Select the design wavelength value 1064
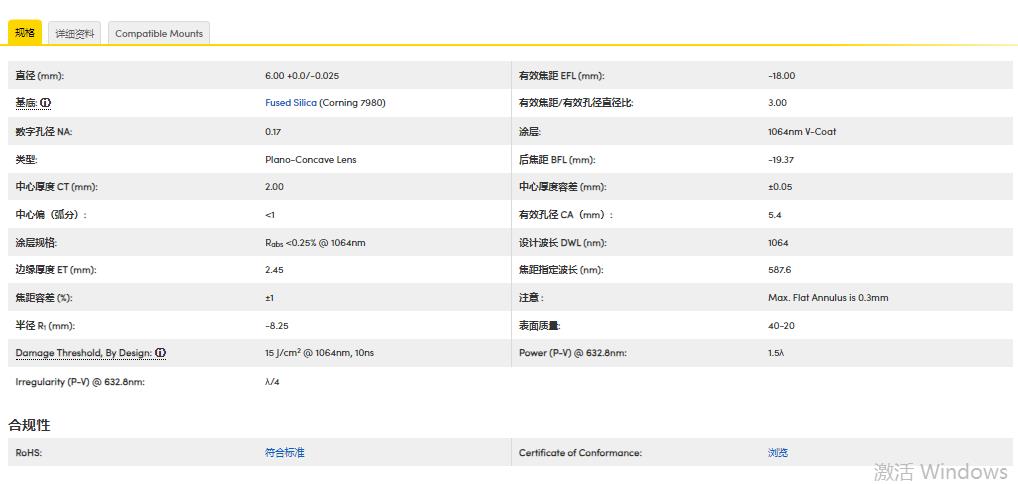The height and width of the screenshot is (484, 1018). [778, 243]
